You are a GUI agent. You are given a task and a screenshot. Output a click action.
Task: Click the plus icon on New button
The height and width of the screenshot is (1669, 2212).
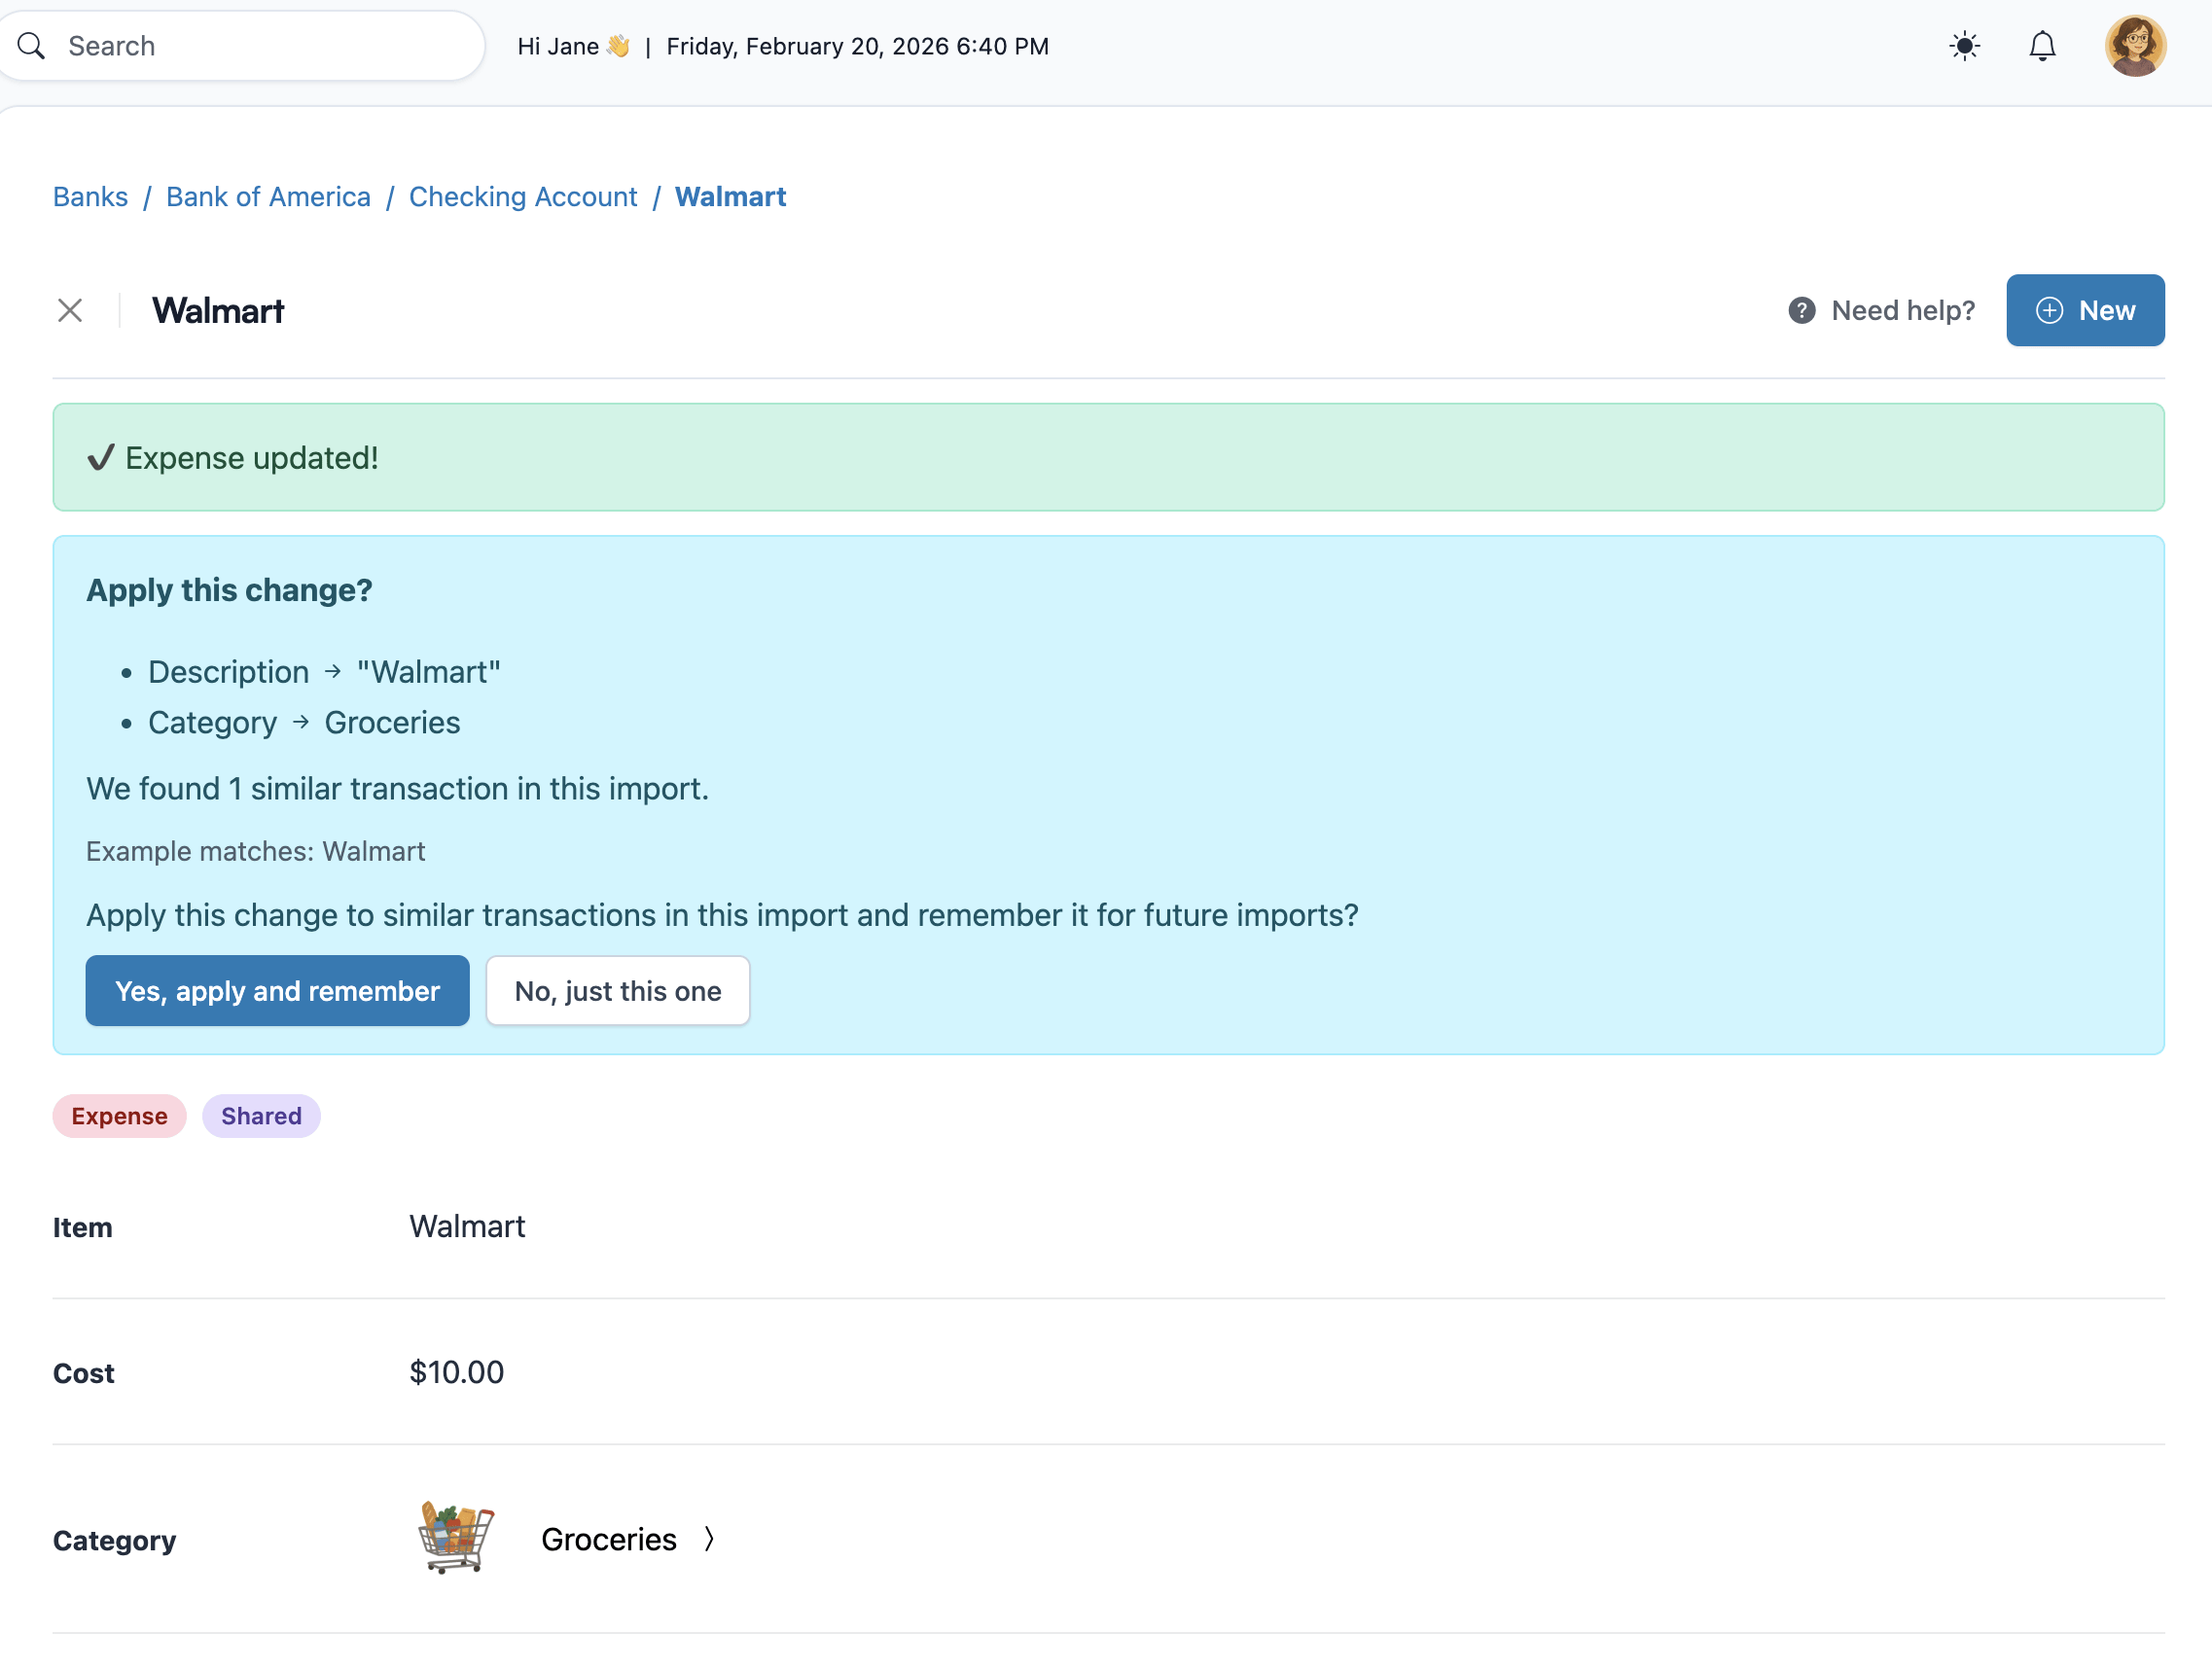2049,311
